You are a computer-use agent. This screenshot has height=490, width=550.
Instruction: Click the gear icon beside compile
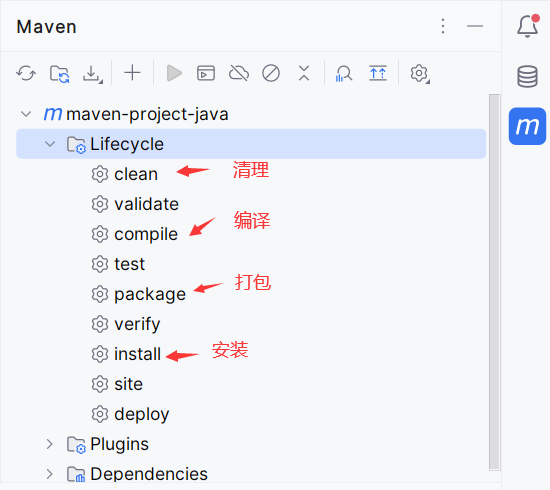point(100,234)
